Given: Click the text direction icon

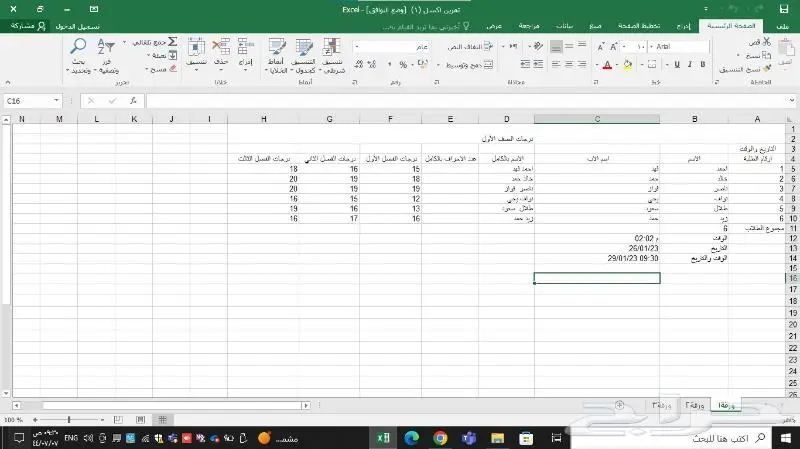Looking at the screenshot, I should (x=513, y=46).
